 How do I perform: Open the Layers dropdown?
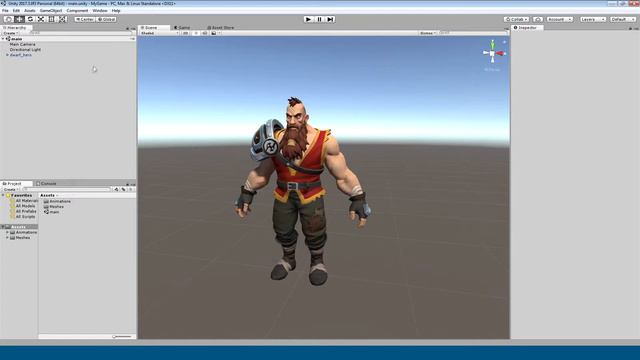pos(593,19)
